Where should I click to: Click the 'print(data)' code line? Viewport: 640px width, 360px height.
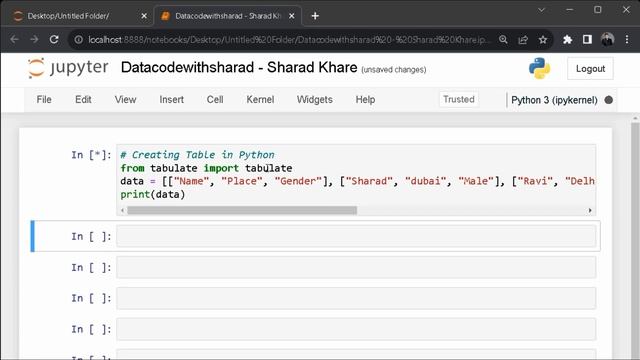tap(153, 195)
